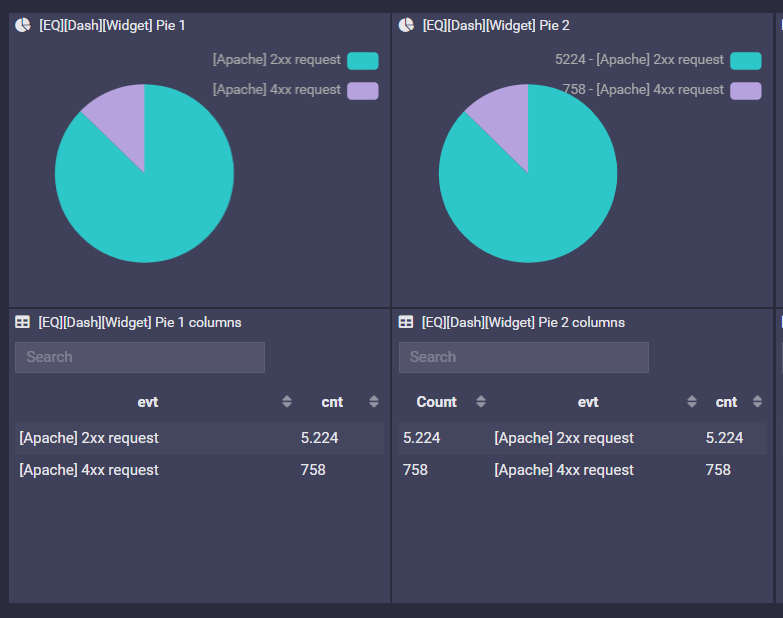Click 'evt' column header in Pie 1 columns
This screenshot has height=618, width=783.
coord(148,402)
